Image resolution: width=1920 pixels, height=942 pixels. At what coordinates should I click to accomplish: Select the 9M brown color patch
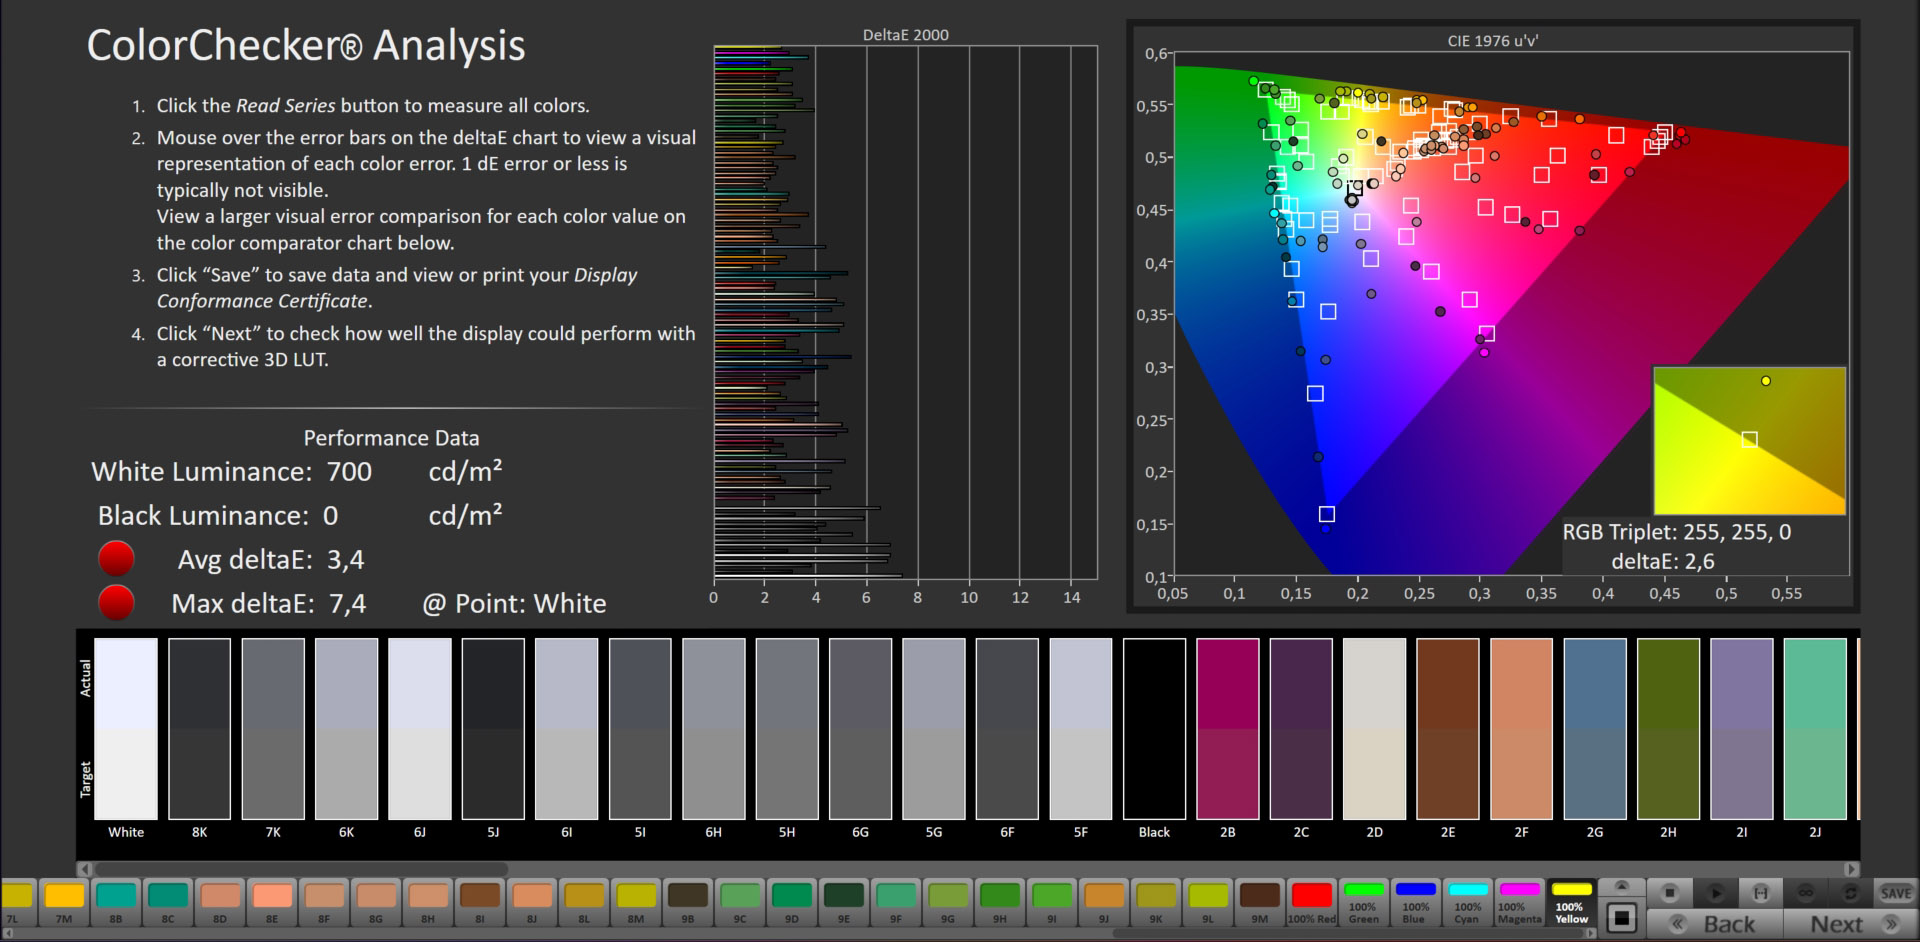[1259, 901]
